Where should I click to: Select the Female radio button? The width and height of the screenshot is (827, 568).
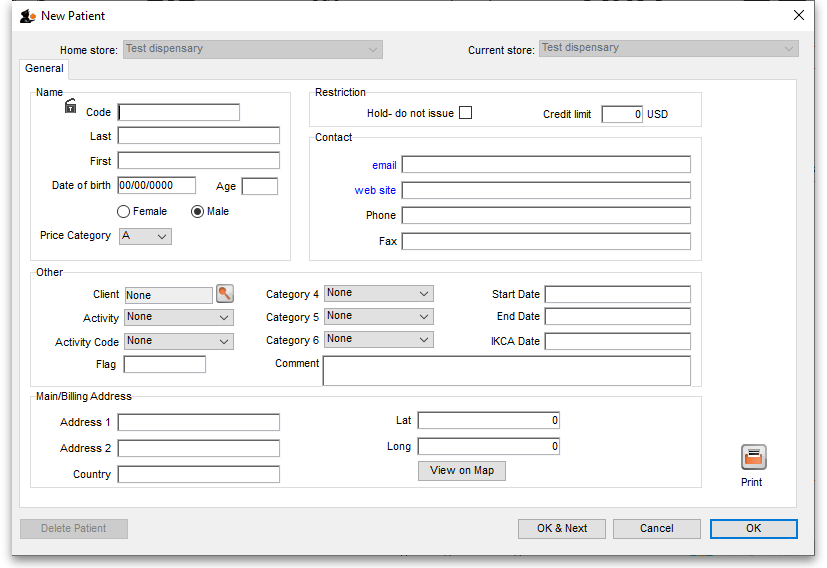124,212
